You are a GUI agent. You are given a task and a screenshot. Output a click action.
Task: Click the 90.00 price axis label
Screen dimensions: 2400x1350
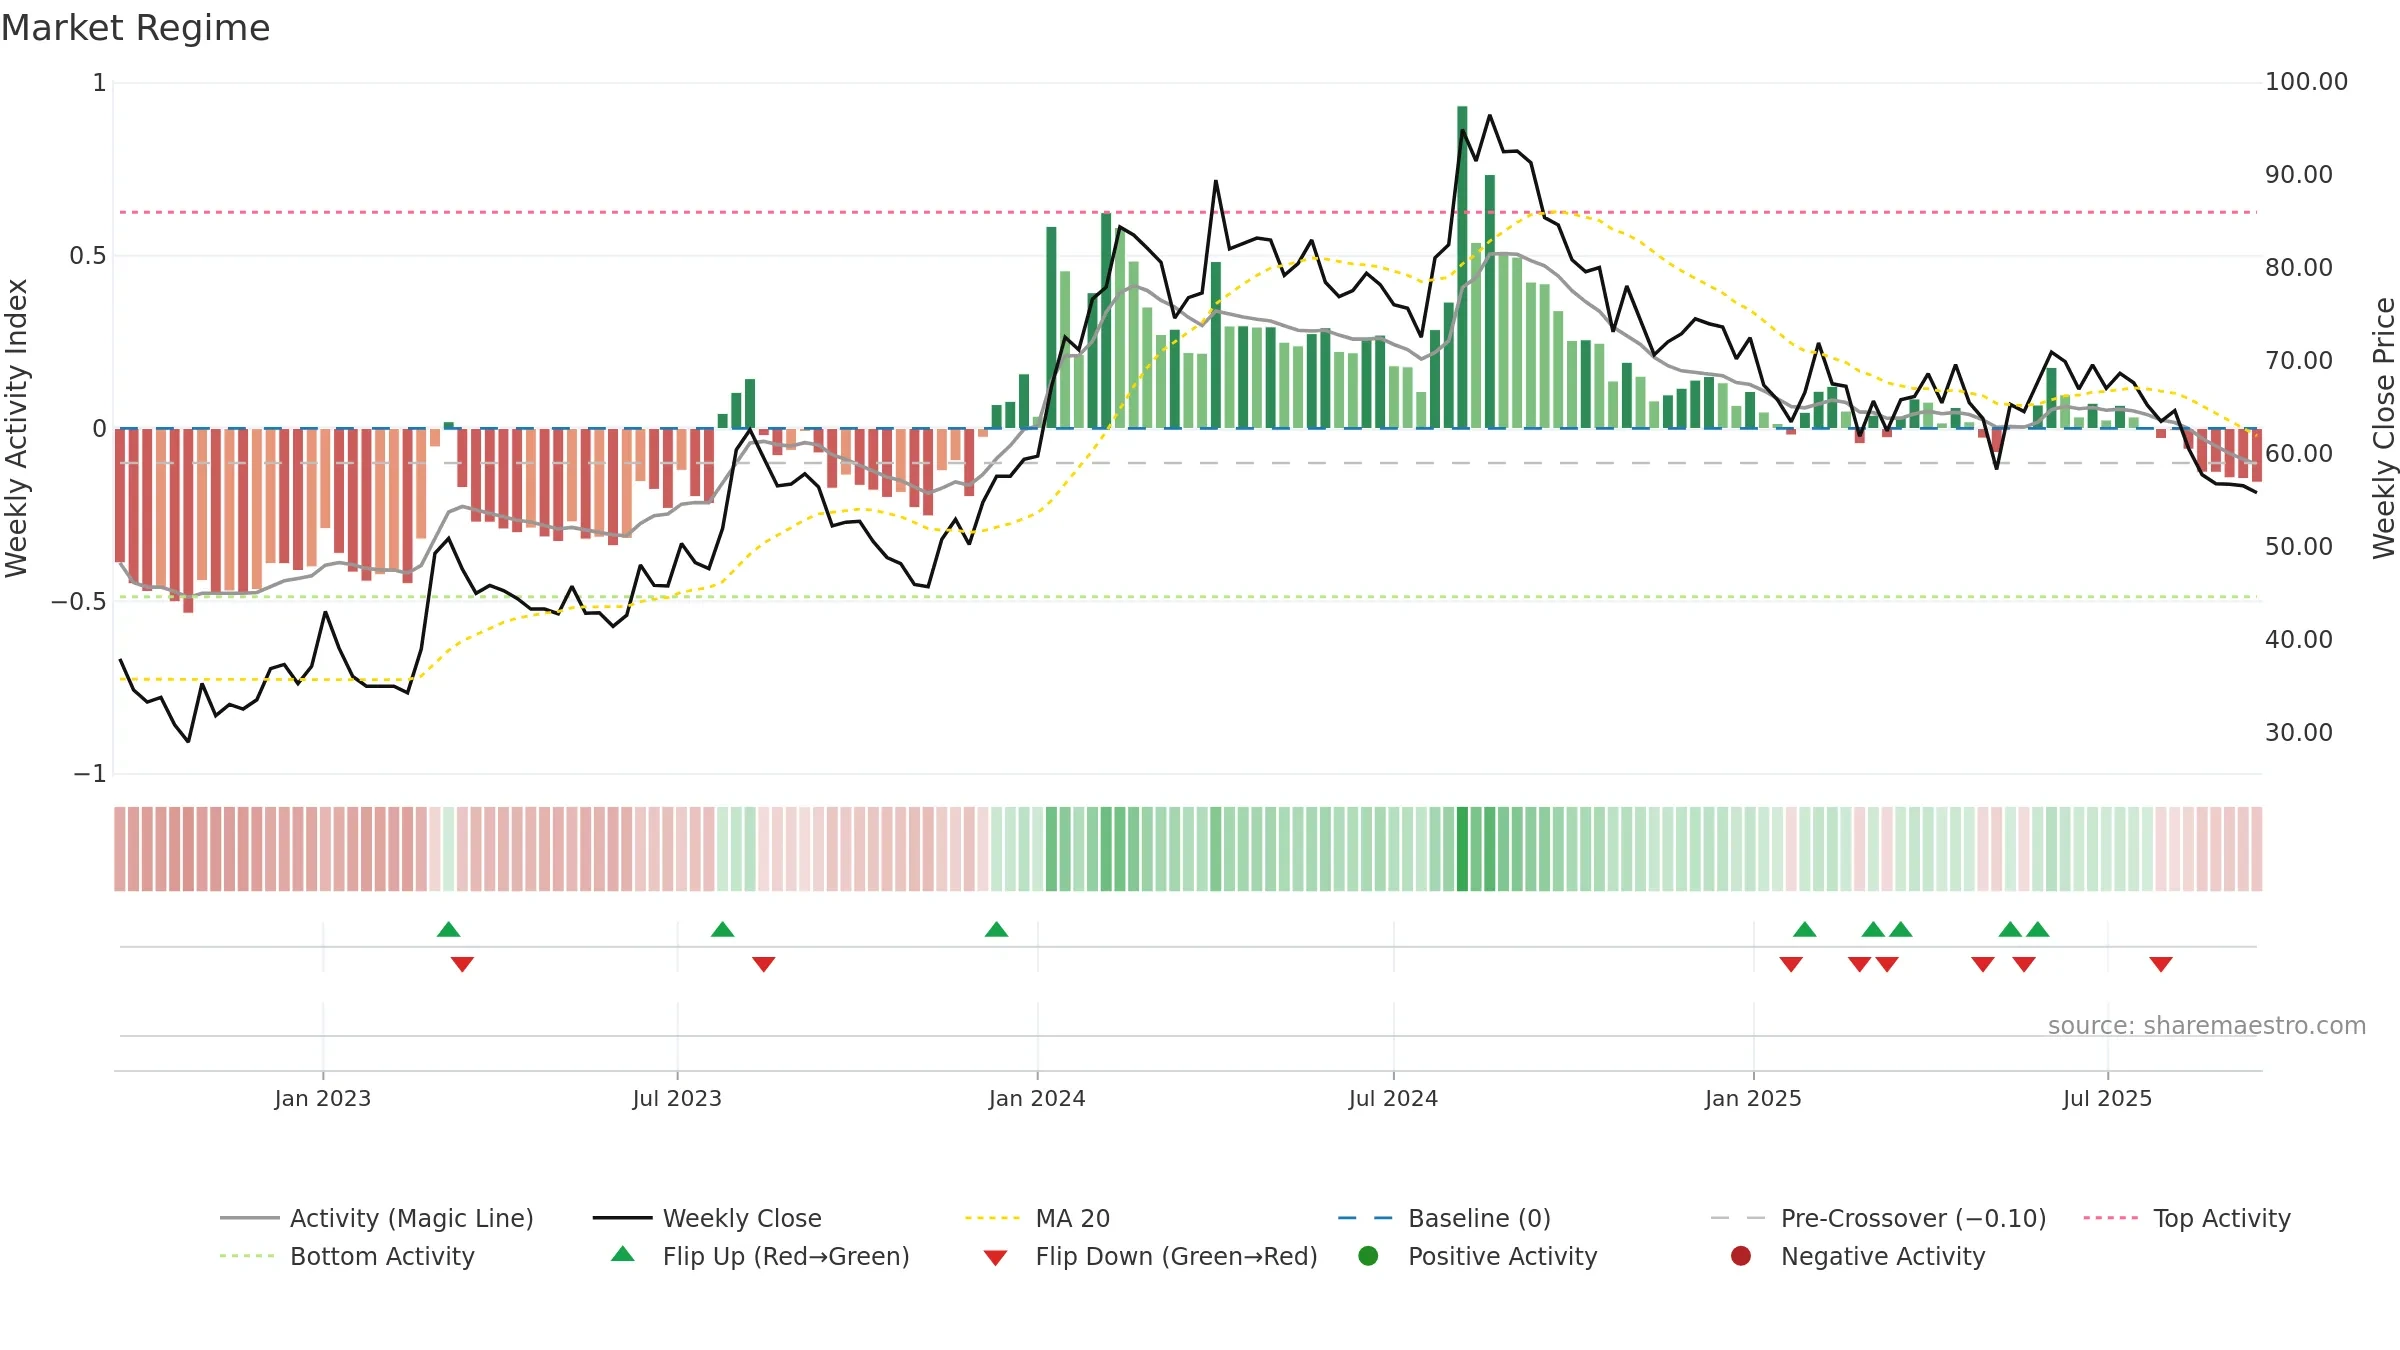tap(2299, 175)
